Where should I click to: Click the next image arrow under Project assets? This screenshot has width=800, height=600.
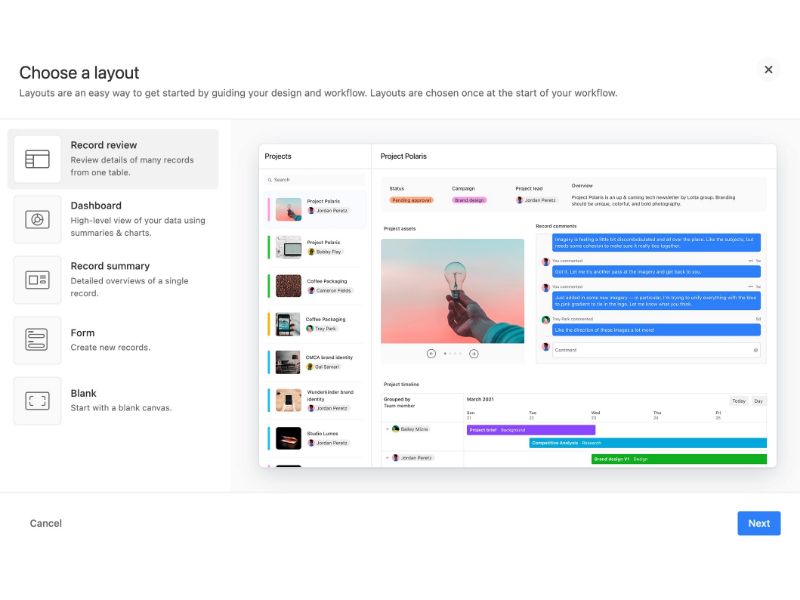(x=474, y=353)
